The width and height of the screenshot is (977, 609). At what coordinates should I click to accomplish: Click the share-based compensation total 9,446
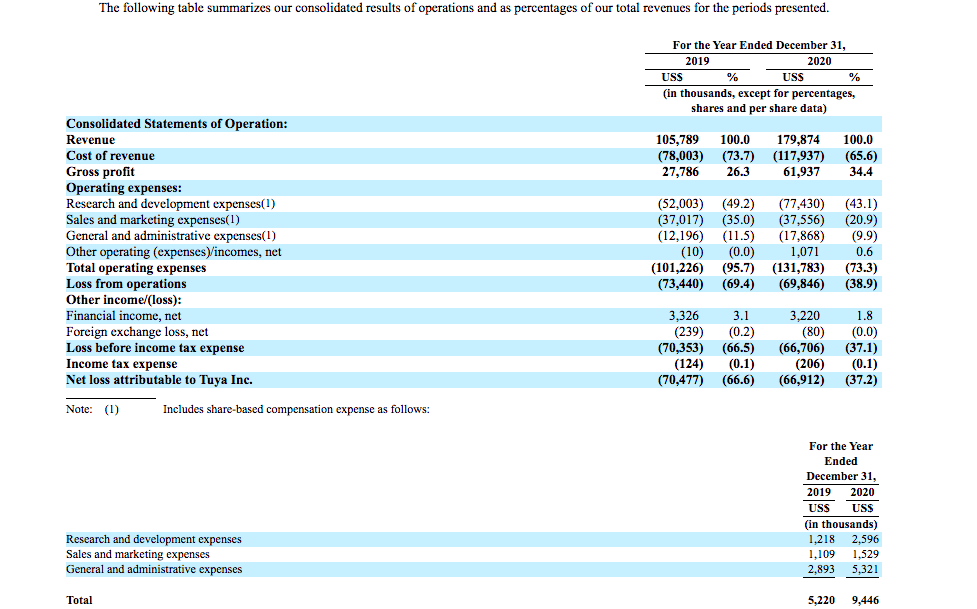(x=864, y=600)
